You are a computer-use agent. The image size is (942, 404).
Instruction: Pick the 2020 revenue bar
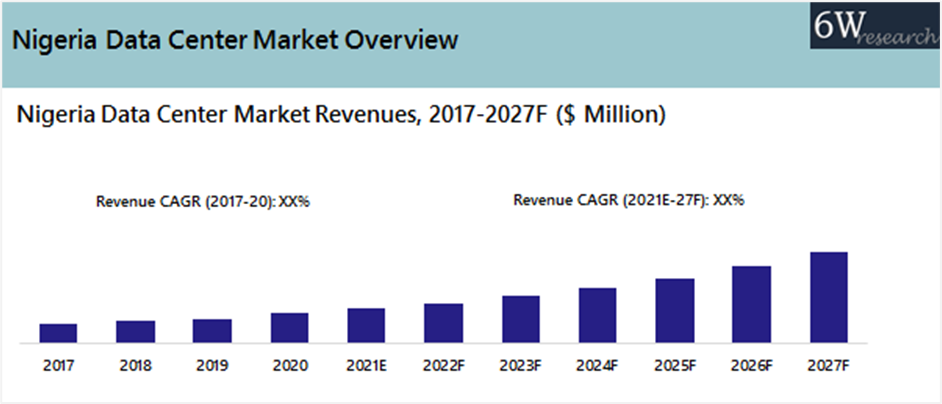point(289,328)
